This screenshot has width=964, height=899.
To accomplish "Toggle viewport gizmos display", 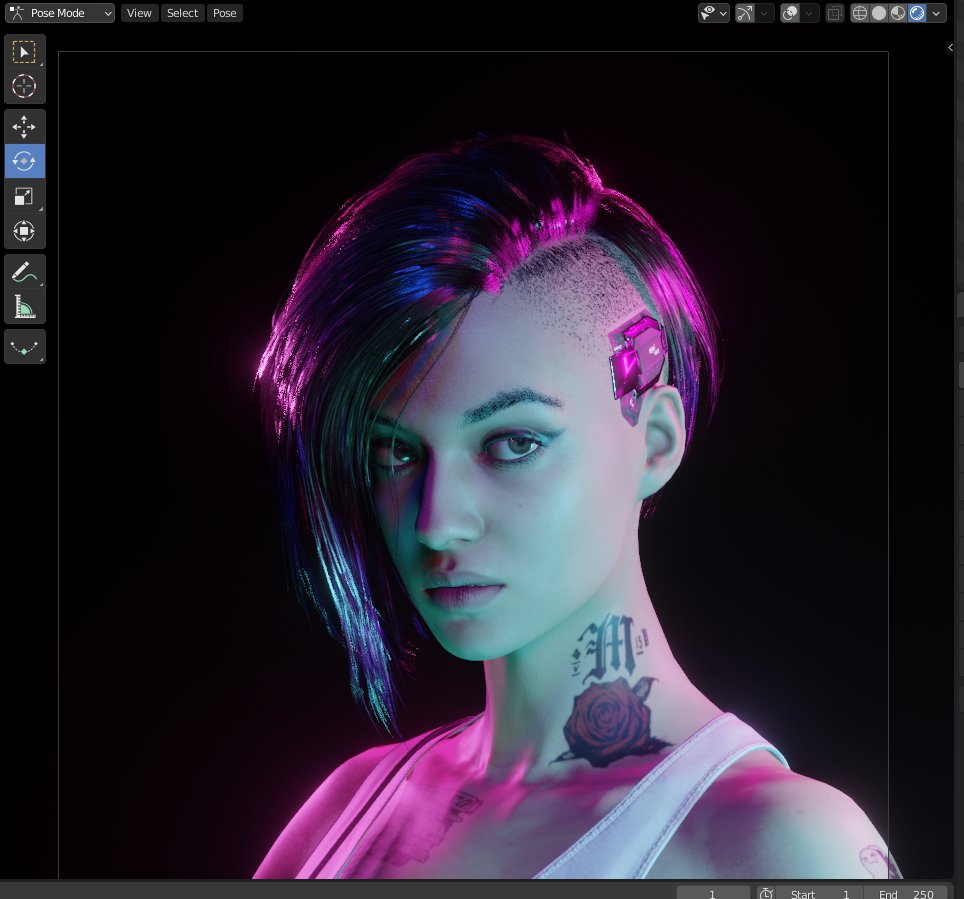I will pos(745,13).
